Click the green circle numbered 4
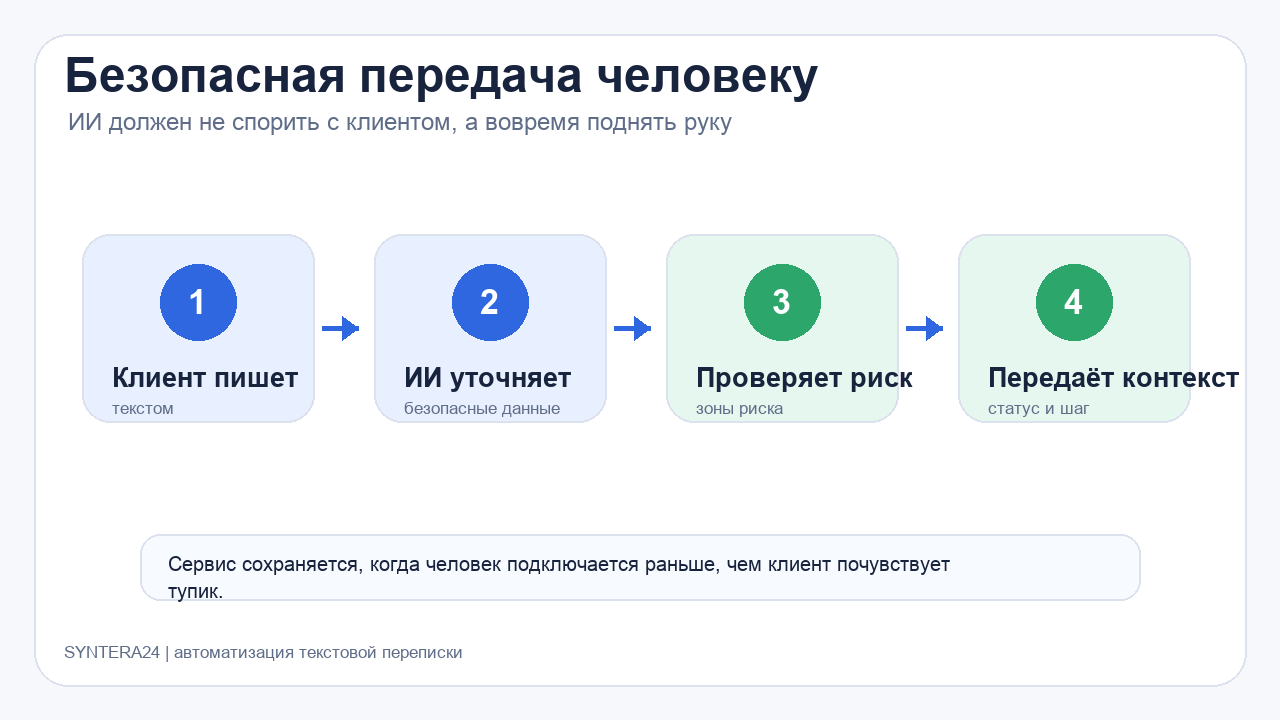The image size is (1280, 720). point(1074,302)
